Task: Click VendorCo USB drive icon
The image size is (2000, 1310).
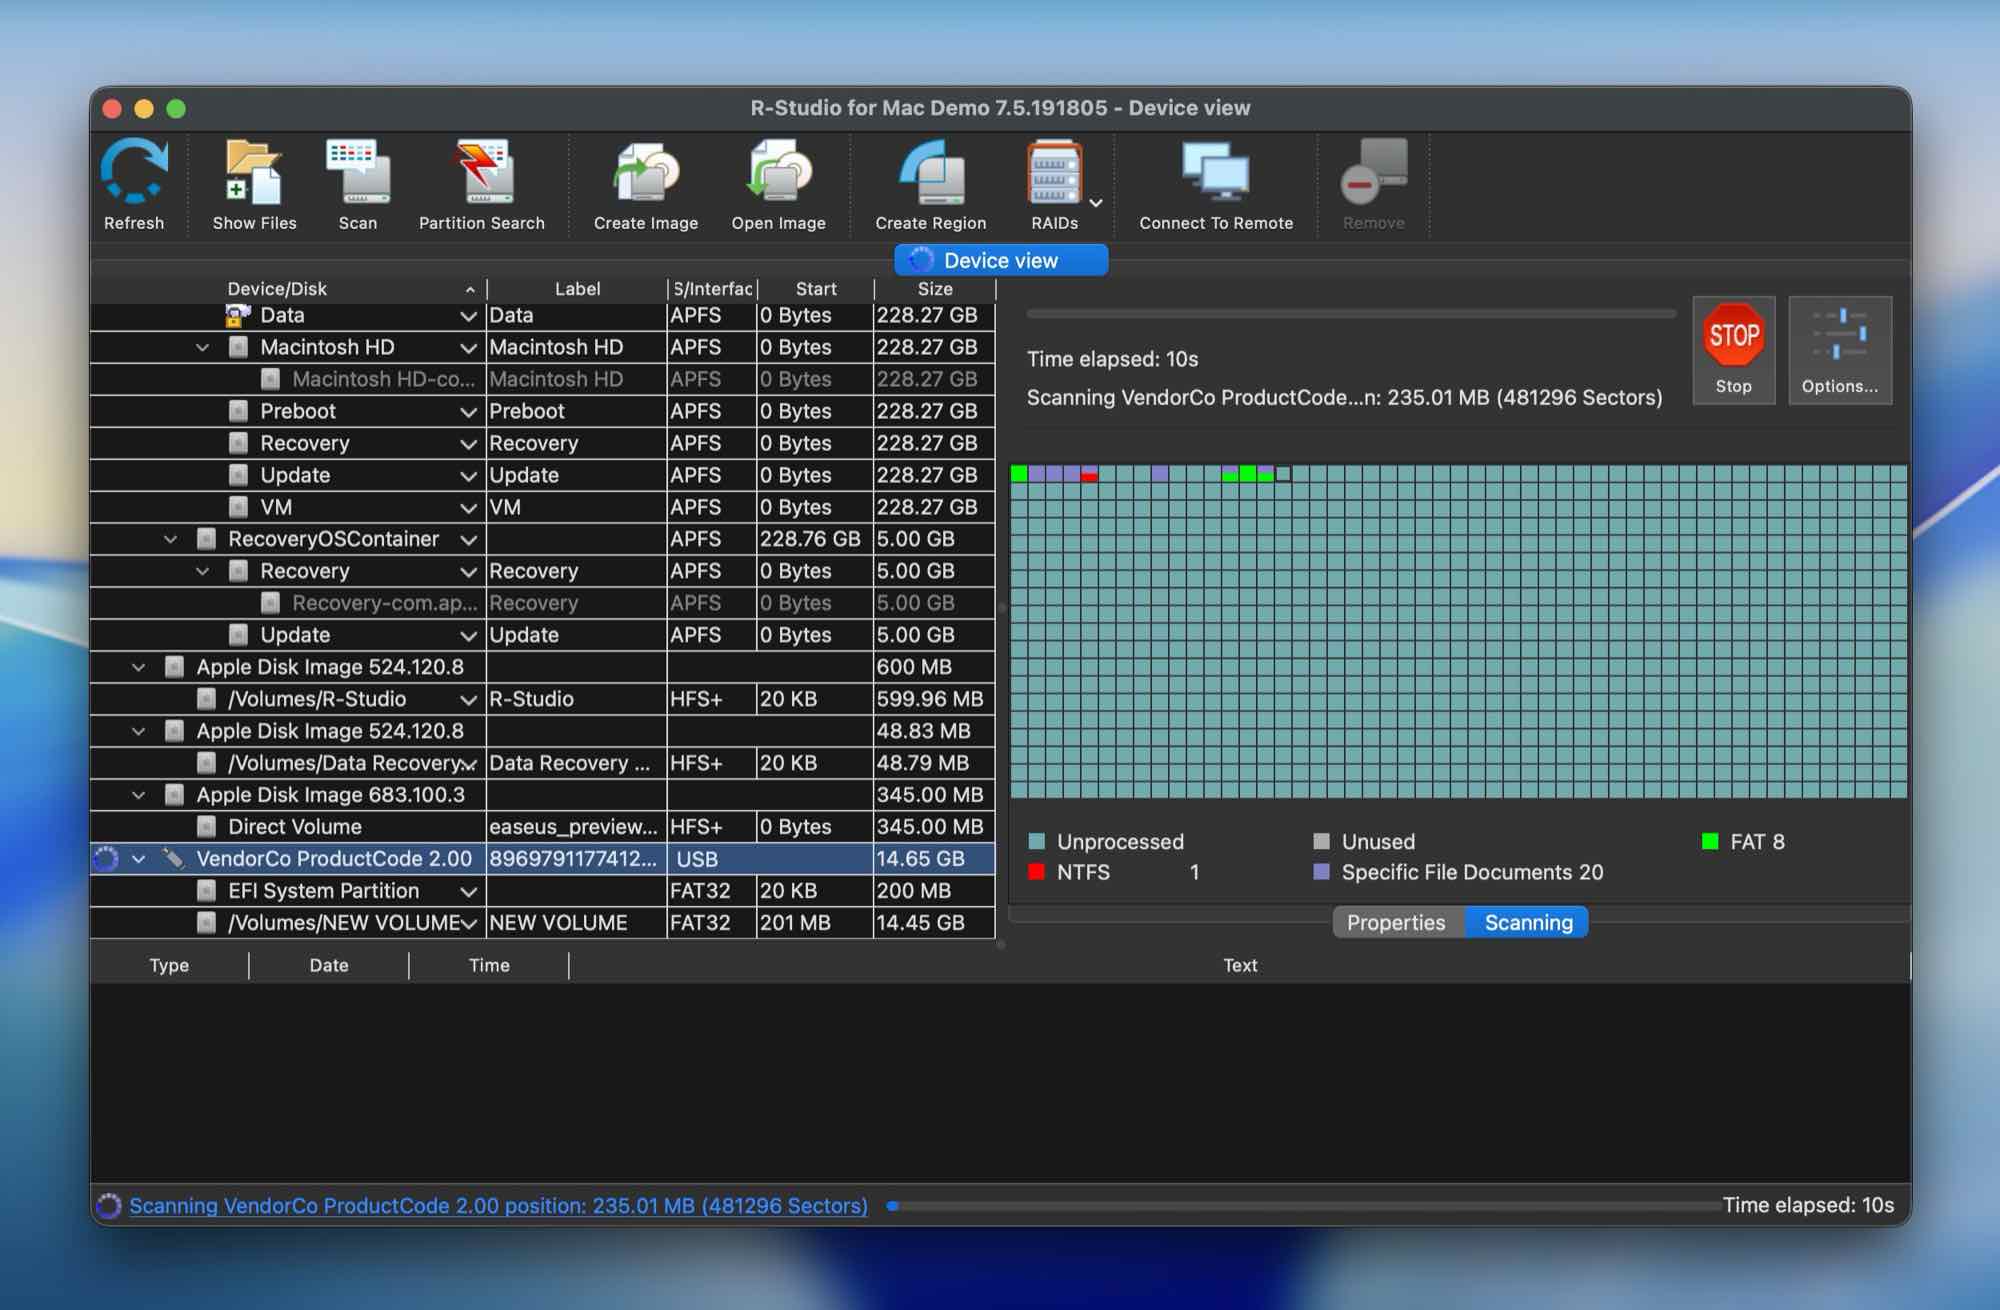Action: 174,858
